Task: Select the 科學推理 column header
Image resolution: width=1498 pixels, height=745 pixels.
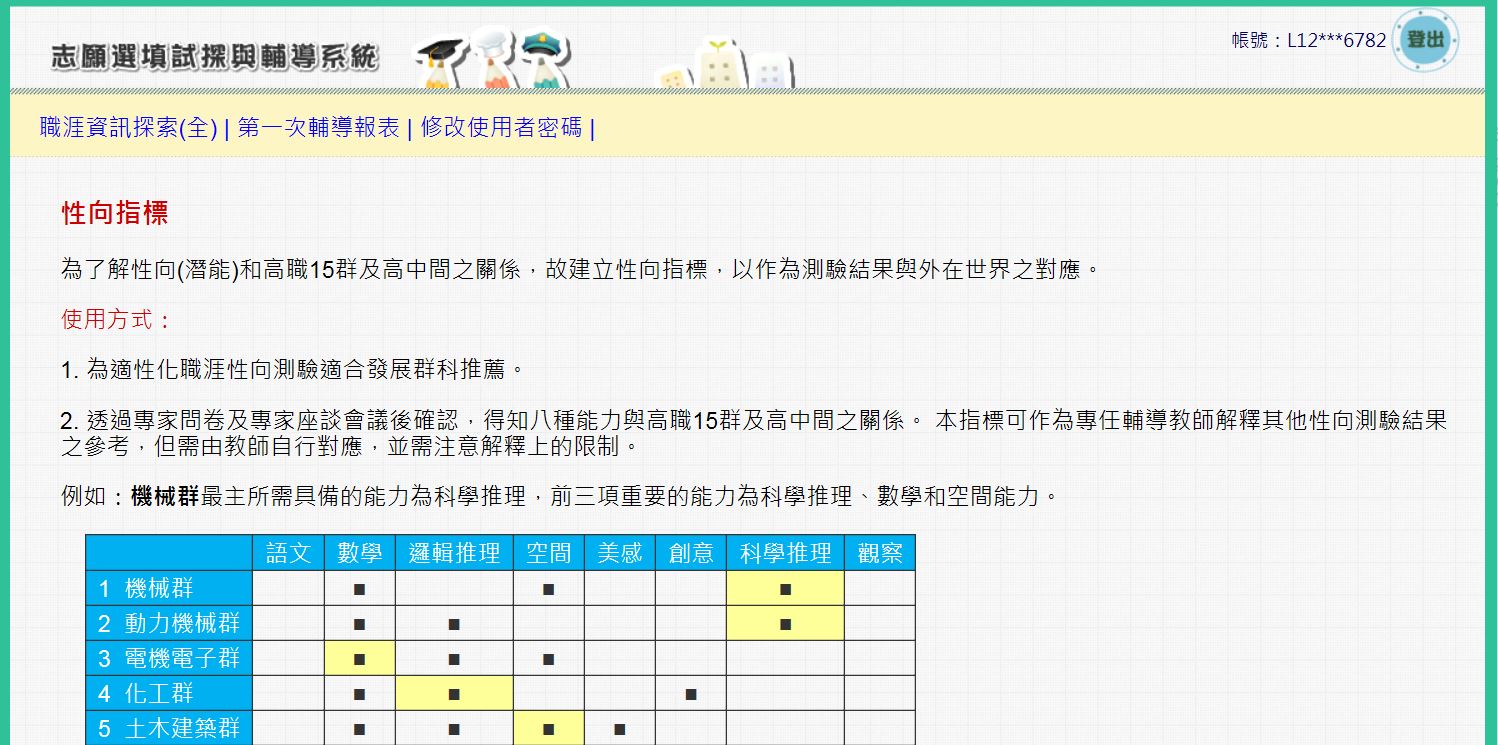Action: (x=785, y=552)
